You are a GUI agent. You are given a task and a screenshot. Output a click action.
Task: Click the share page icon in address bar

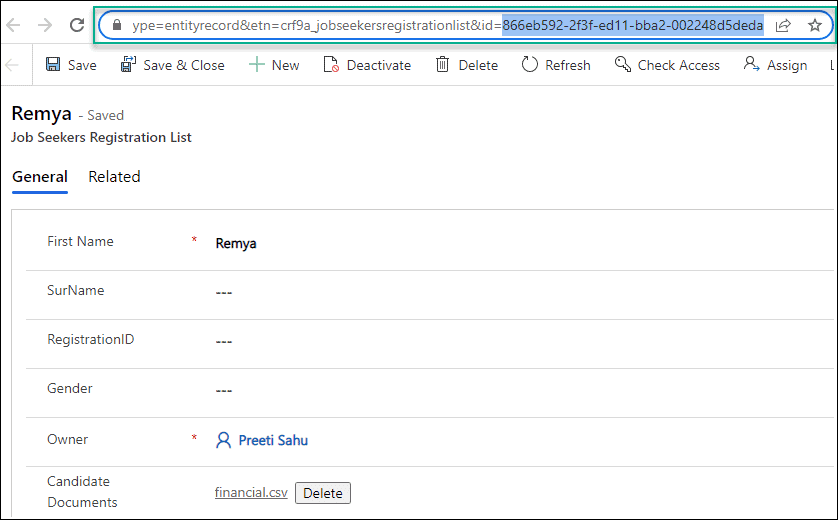coord(783,25)
